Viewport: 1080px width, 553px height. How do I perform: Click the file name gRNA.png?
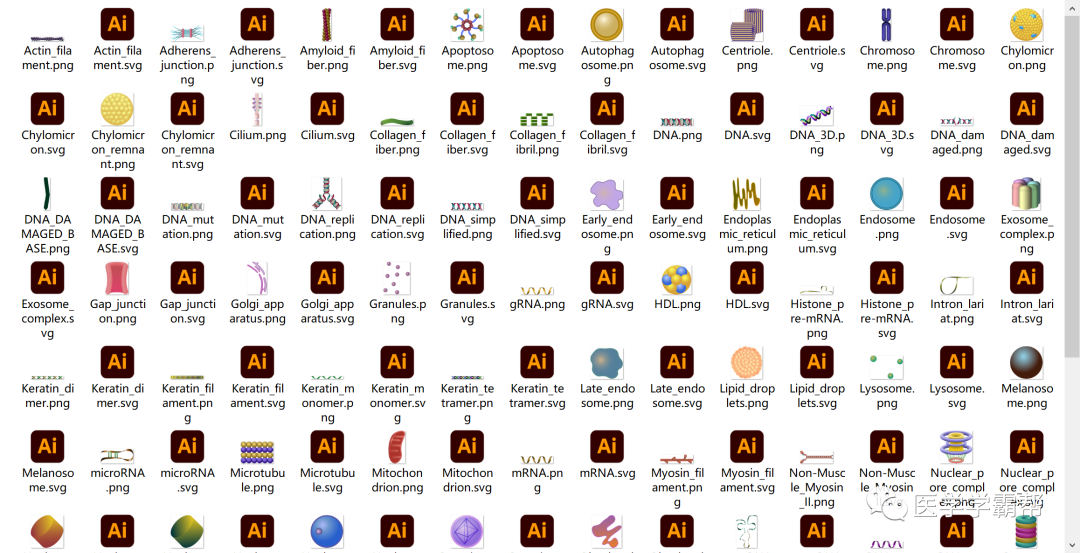pos(537,304)
